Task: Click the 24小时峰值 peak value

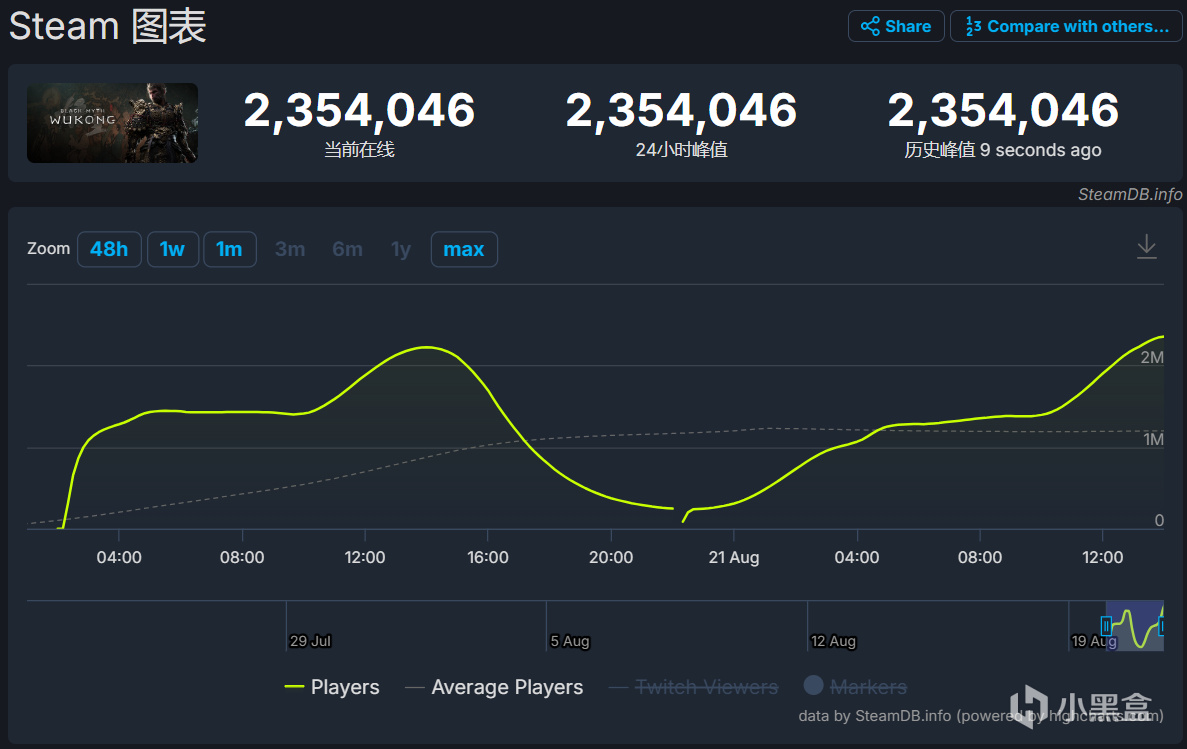Action: pos(681,110)
